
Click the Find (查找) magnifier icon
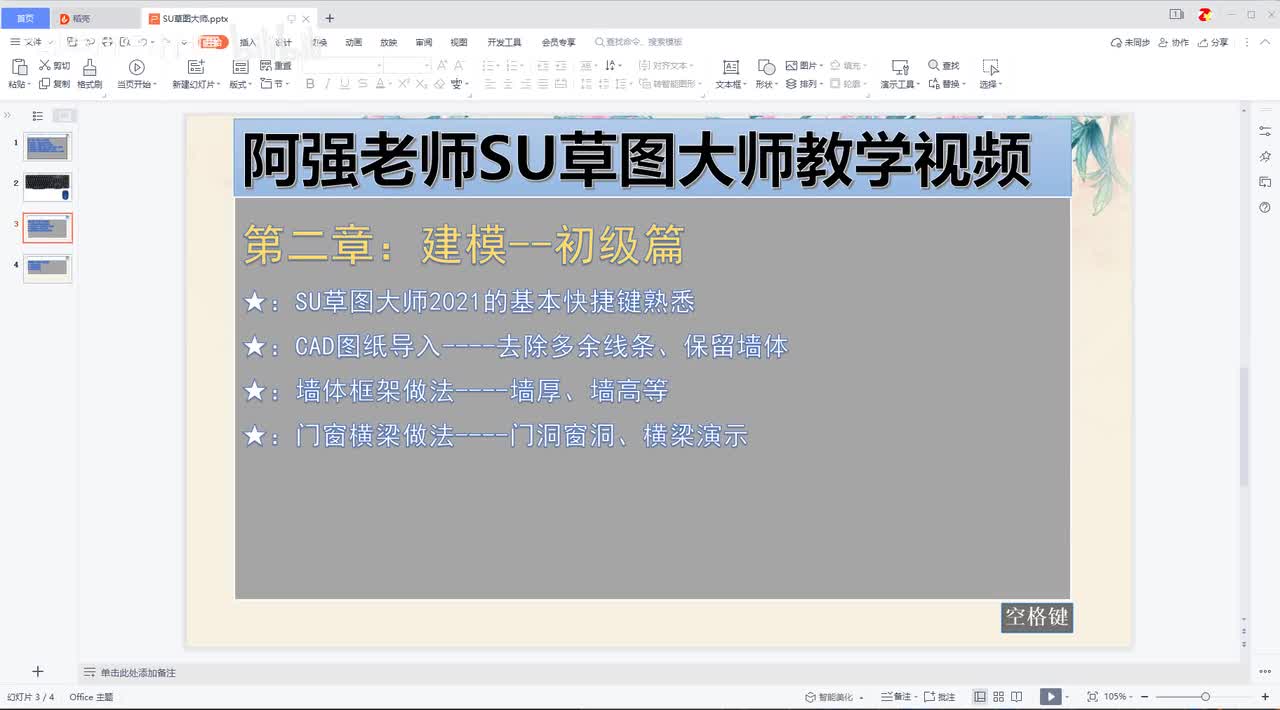click(934, 66)
